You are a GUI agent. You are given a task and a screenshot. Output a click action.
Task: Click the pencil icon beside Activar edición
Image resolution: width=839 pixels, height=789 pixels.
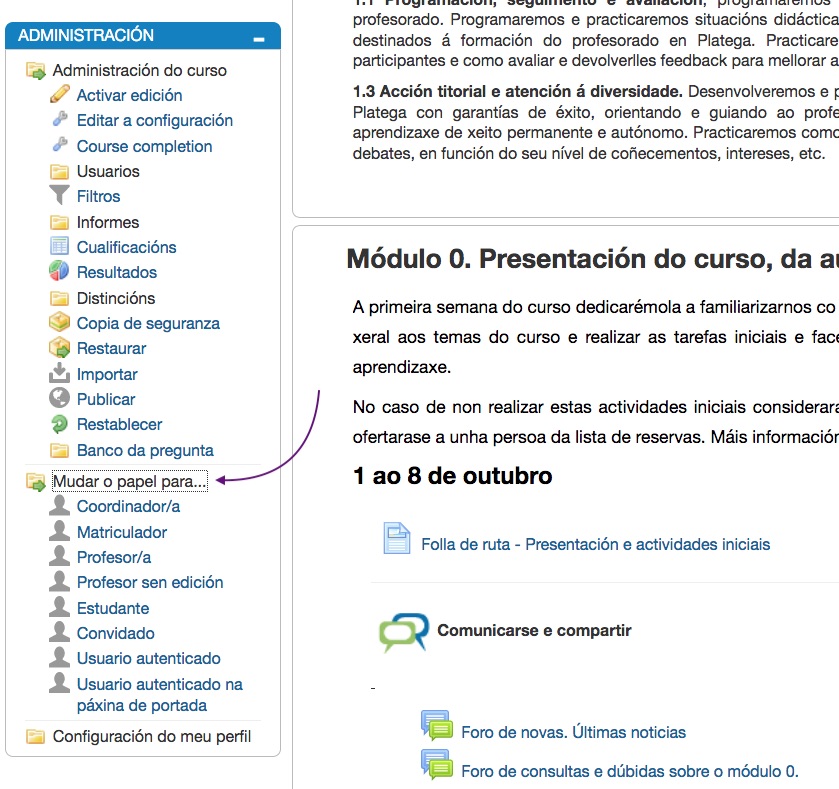pos(60,95)
